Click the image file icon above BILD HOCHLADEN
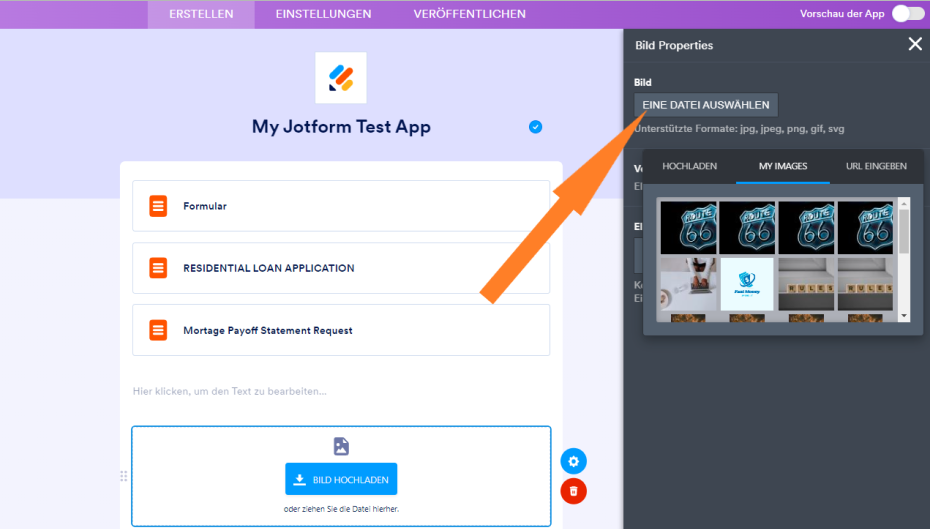 point(341,446)
